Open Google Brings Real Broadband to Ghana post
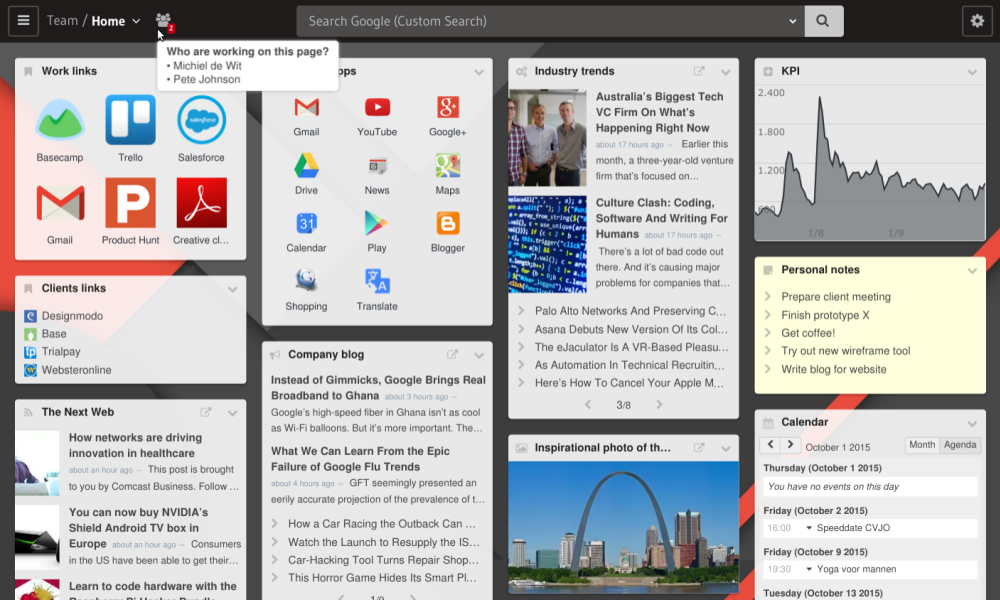Viewport: 1000px width, 600px height. point(378,388)
